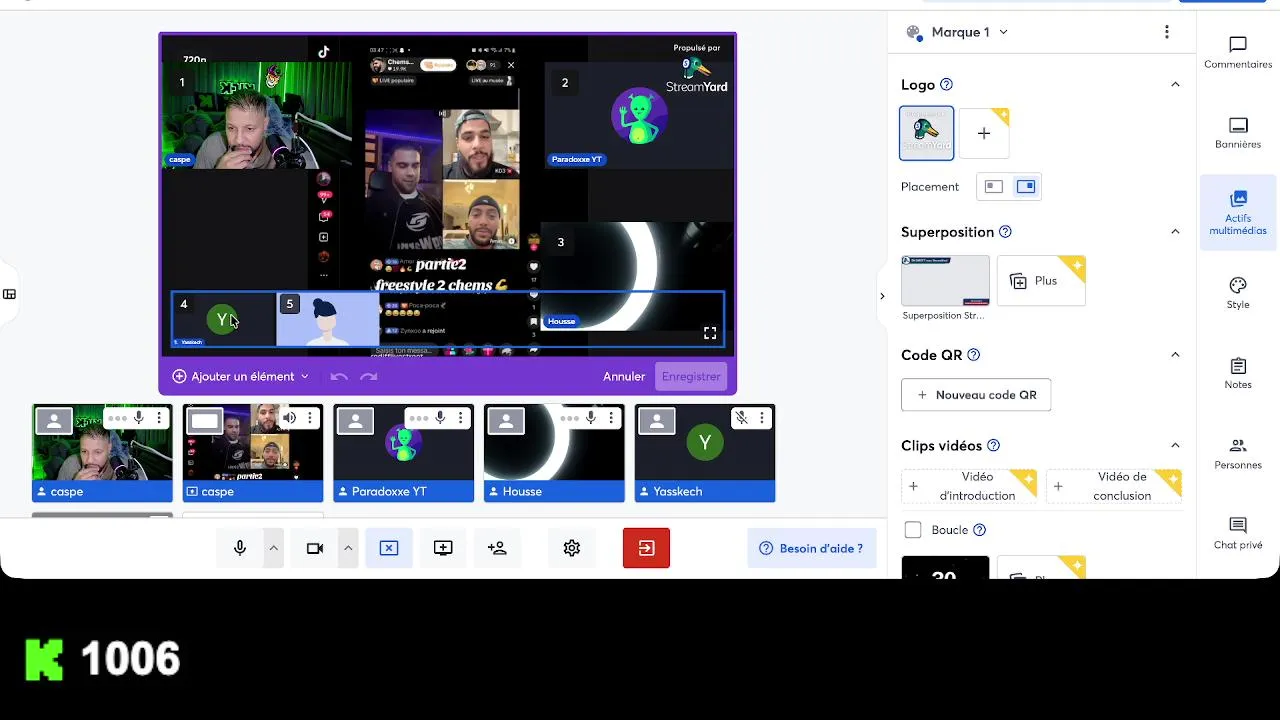
Task: Toggle fullscreen icon in the preview
Action: (710, 333)
